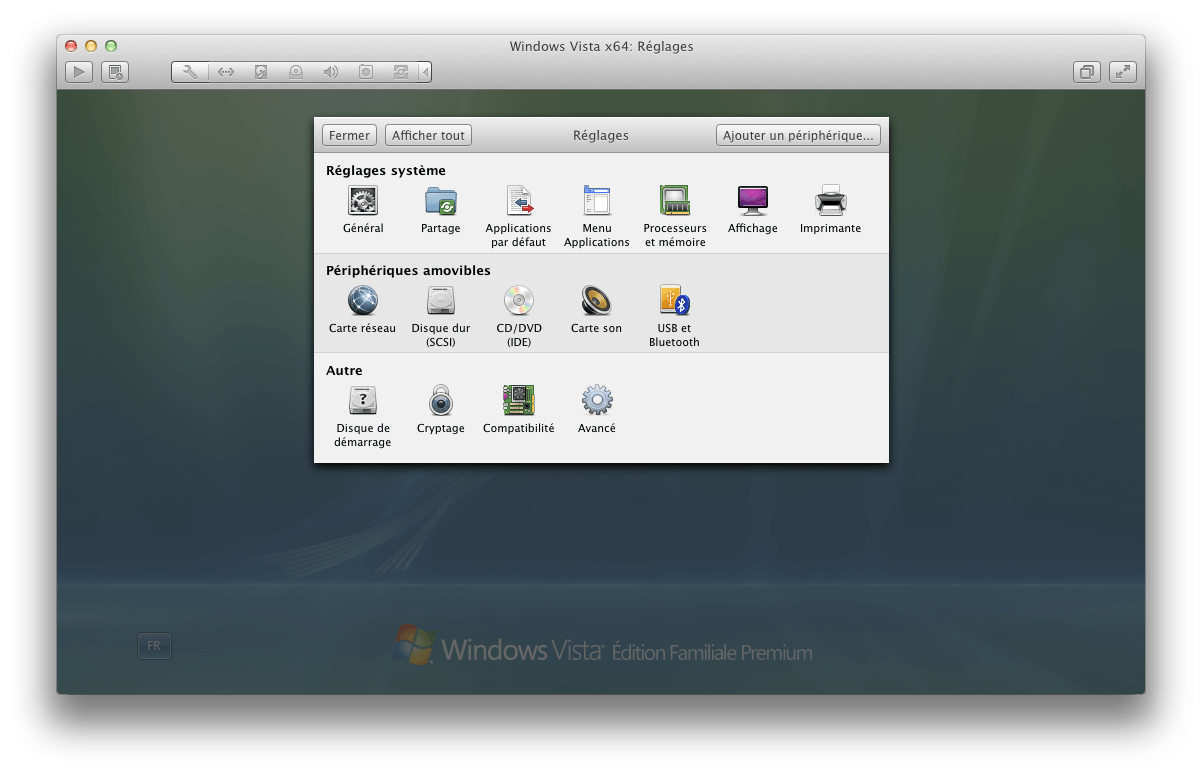Minimize the window with the yellow button
Image resolution: width=1202 pixels, height=773 pixels.
(x=91, y=46)
